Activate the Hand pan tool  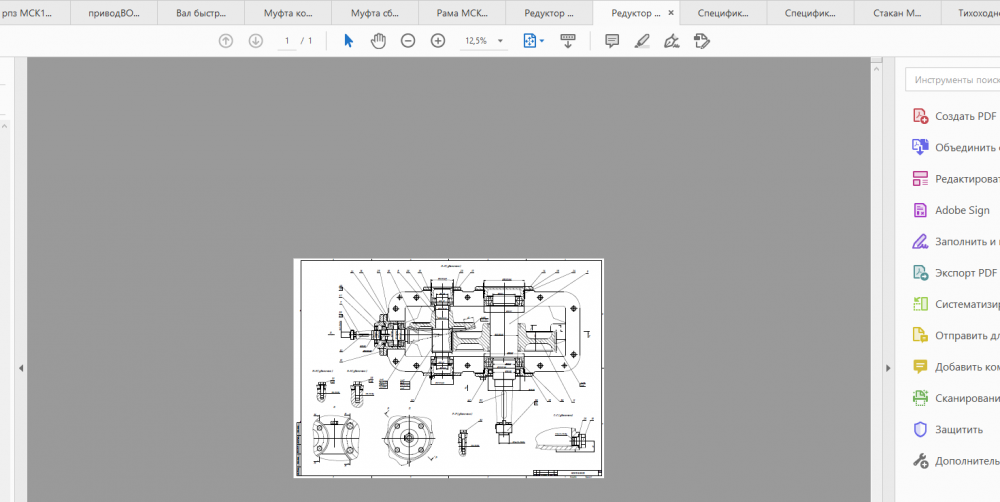click(x=378, y=41)
